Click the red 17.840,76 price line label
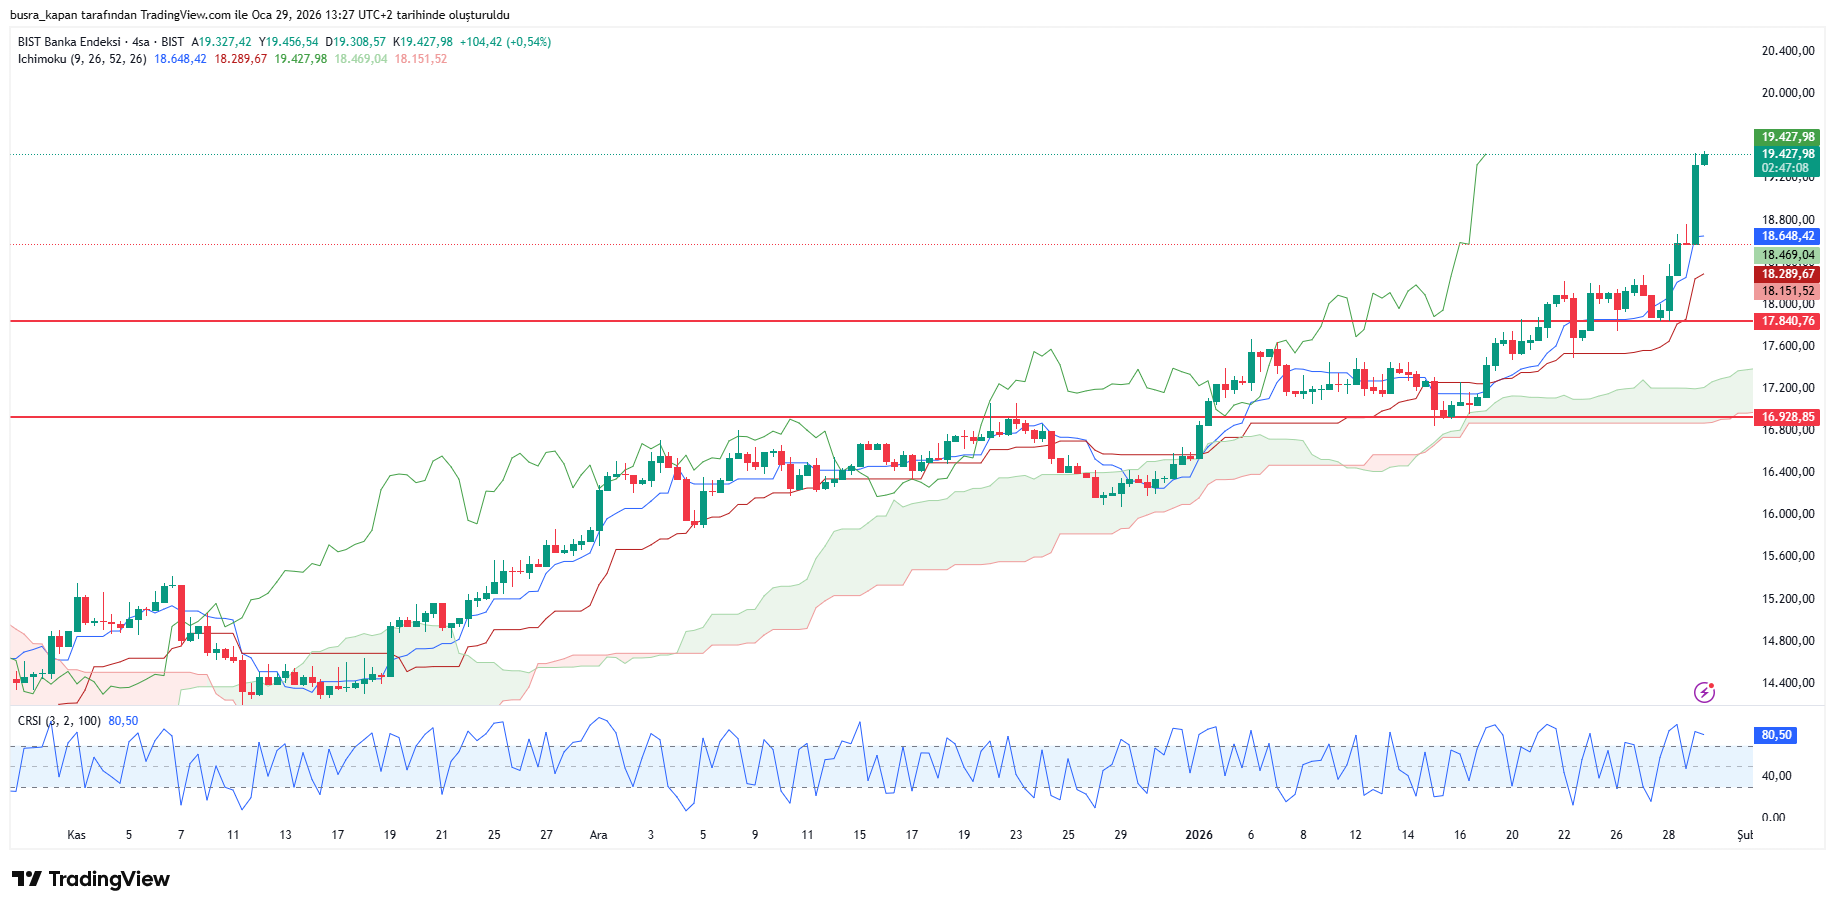This screenshot has height=909, width=1835. (1787, 321)
